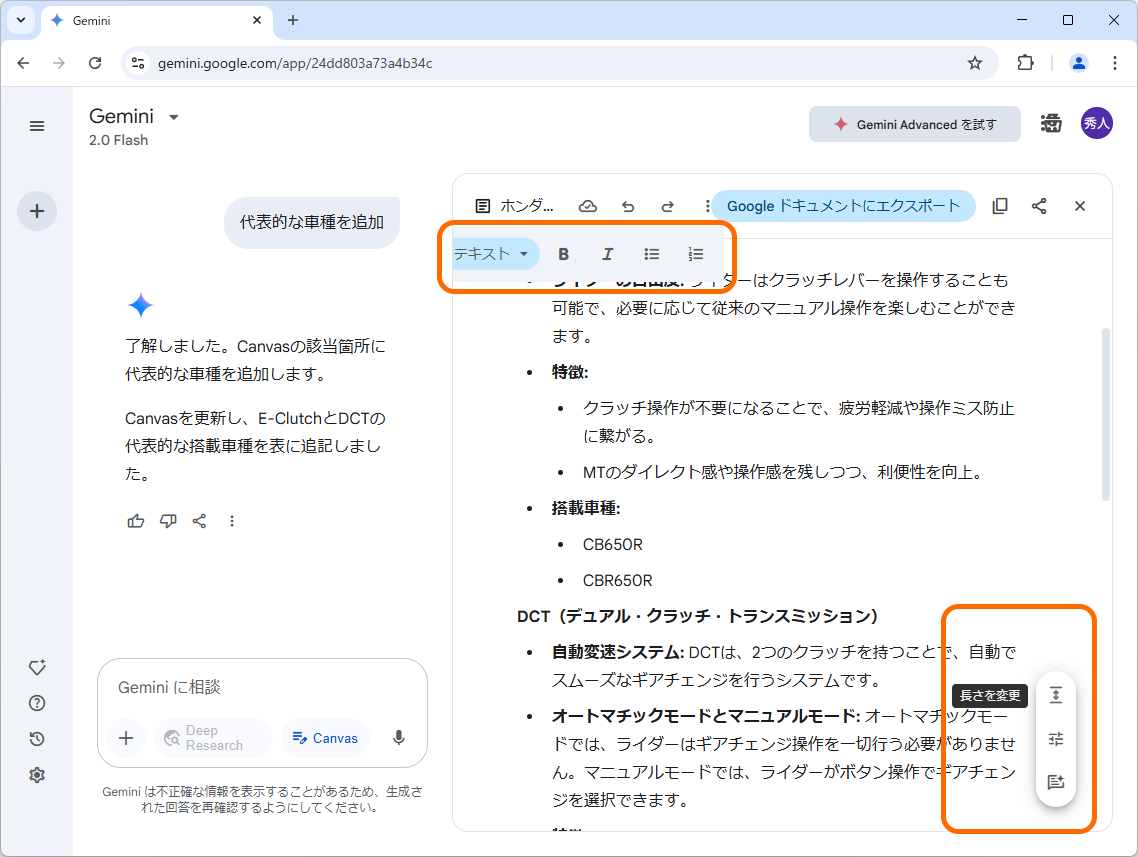Select the 長さを変更 (change length) icon
The width and height of the screenshot is (1138, 857).
[x=1056, y=695]
